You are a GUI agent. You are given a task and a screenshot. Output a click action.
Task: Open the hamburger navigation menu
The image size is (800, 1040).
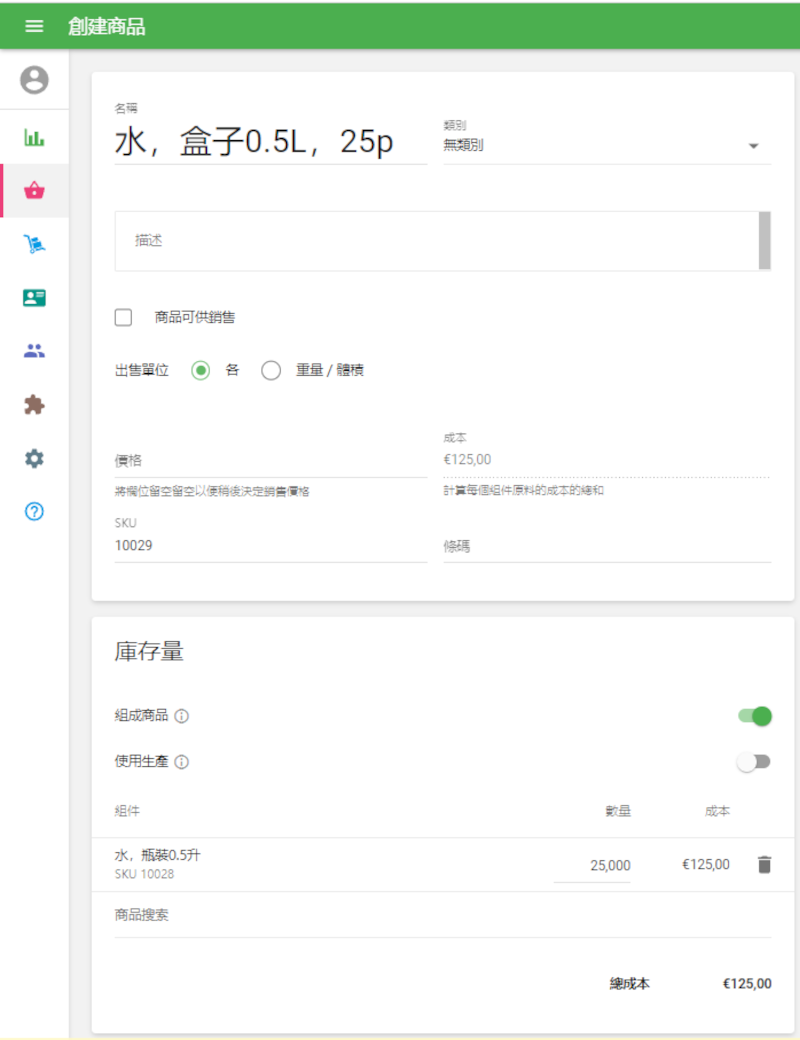pyautogui.click(x=33, y=25)
